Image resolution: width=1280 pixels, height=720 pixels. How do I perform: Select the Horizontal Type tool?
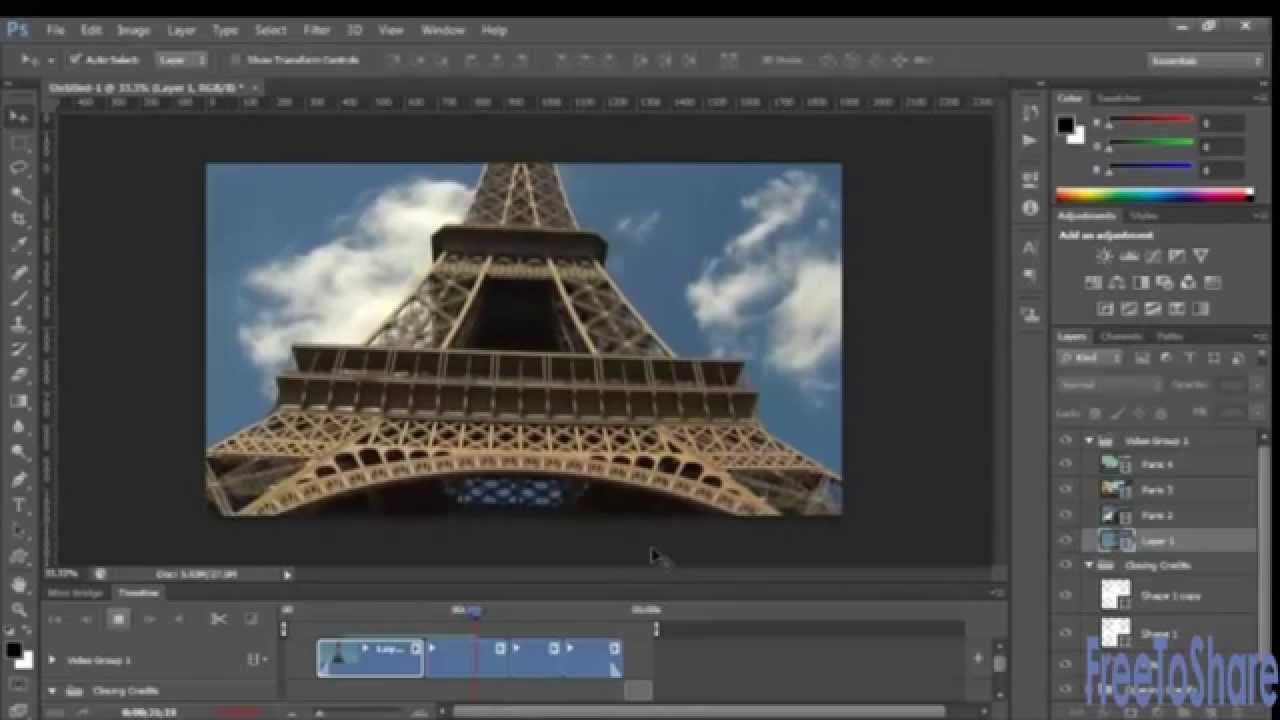pyautogui.click(x=19, y=506)
